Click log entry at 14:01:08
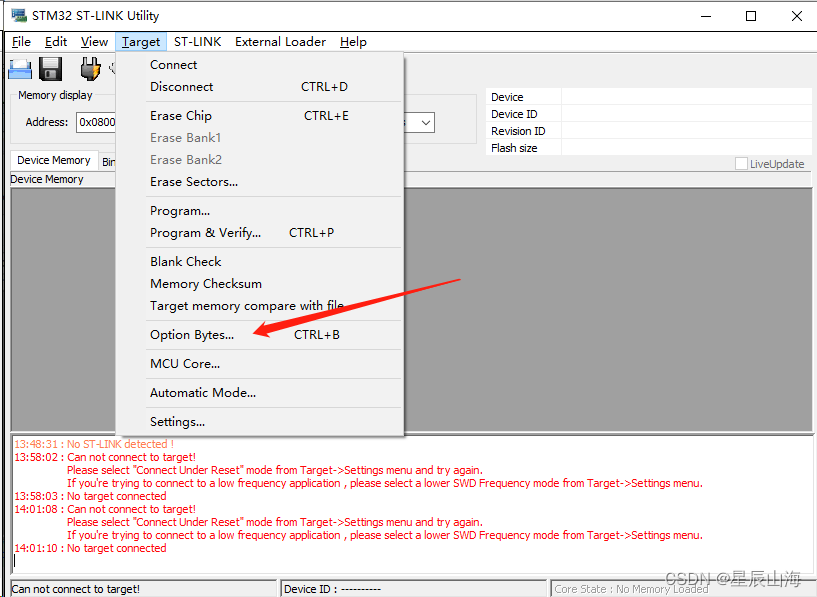The height and width of the screenshot is (597, 817). tap(105, 509)
